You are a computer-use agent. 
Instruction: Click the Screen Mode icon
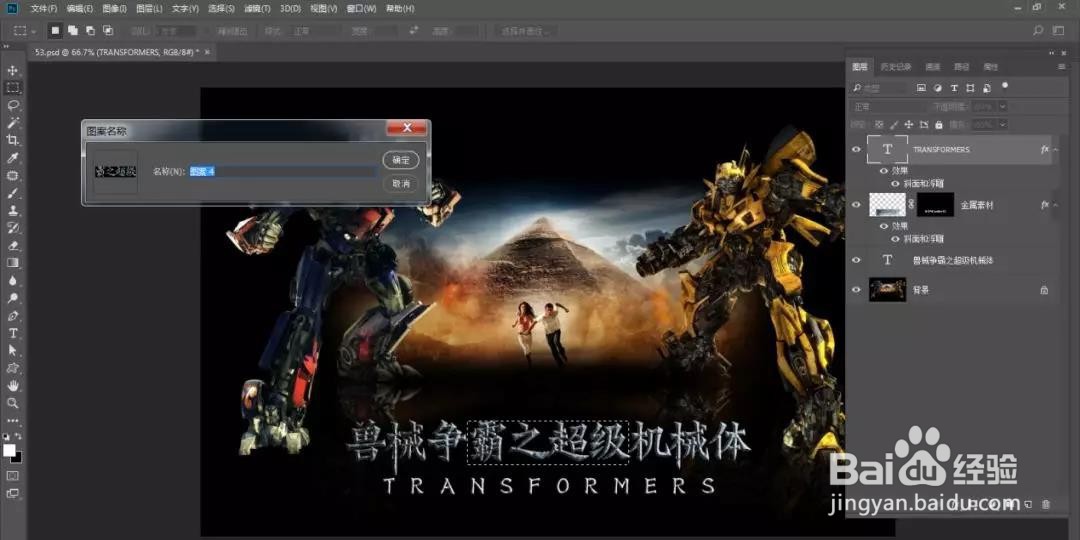pos(12,493)
